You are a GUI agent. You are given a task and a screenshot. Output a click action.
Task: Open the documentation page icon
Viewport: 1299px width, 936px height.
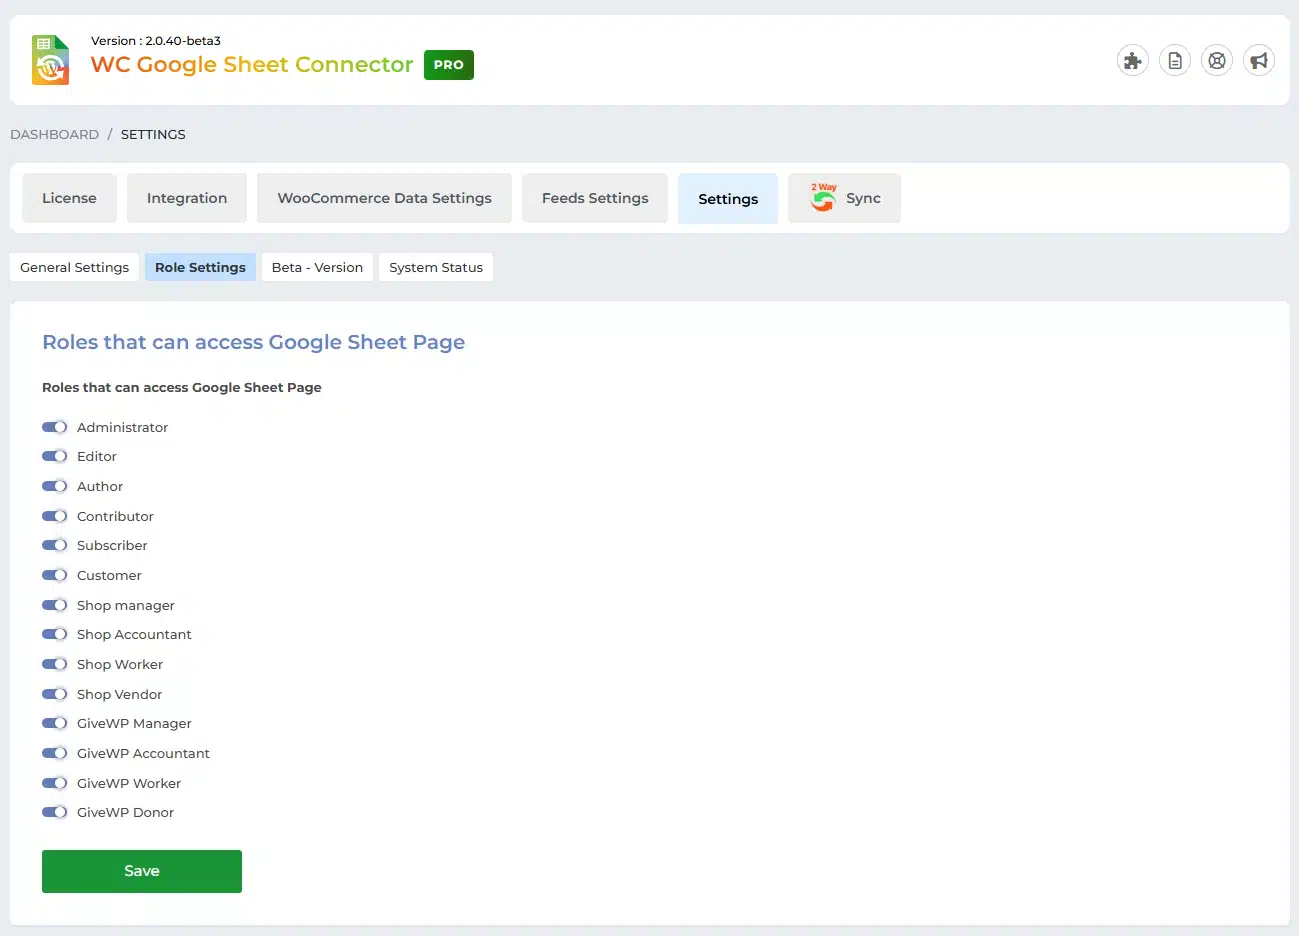click(1175, 61)
